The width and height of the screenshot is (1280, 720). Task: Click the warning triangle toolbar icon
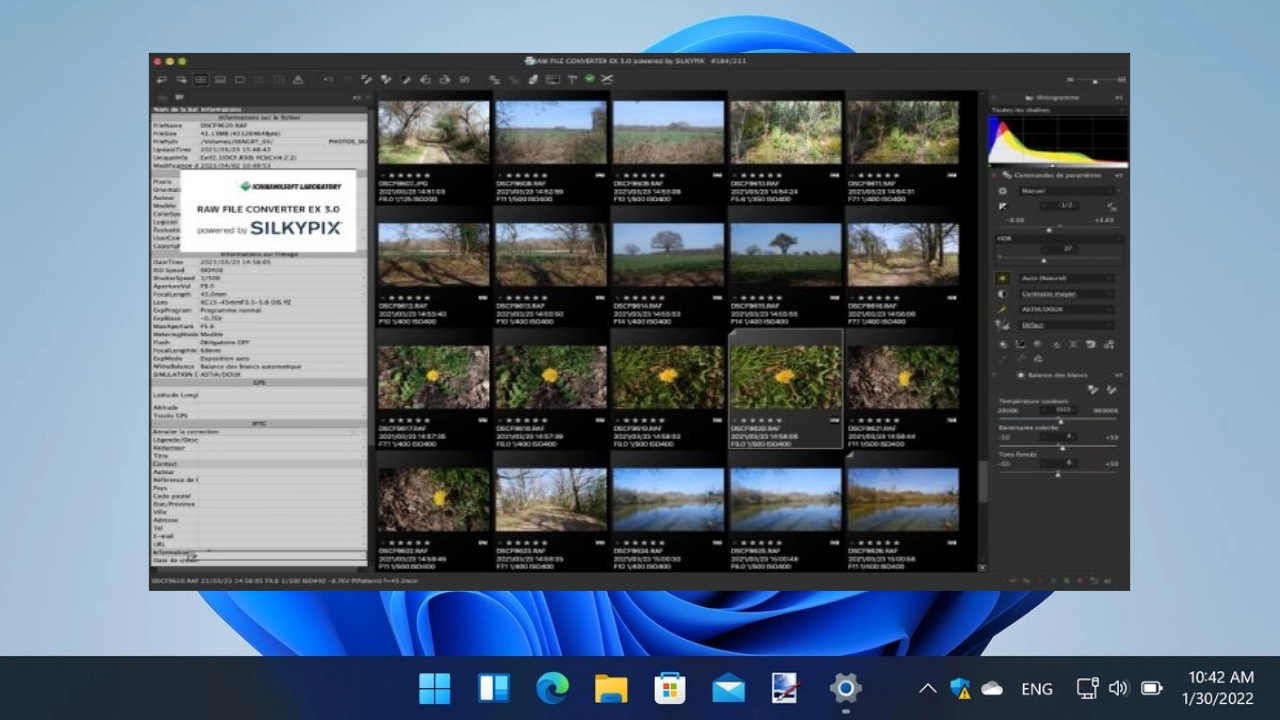click(x=298, y=79)
